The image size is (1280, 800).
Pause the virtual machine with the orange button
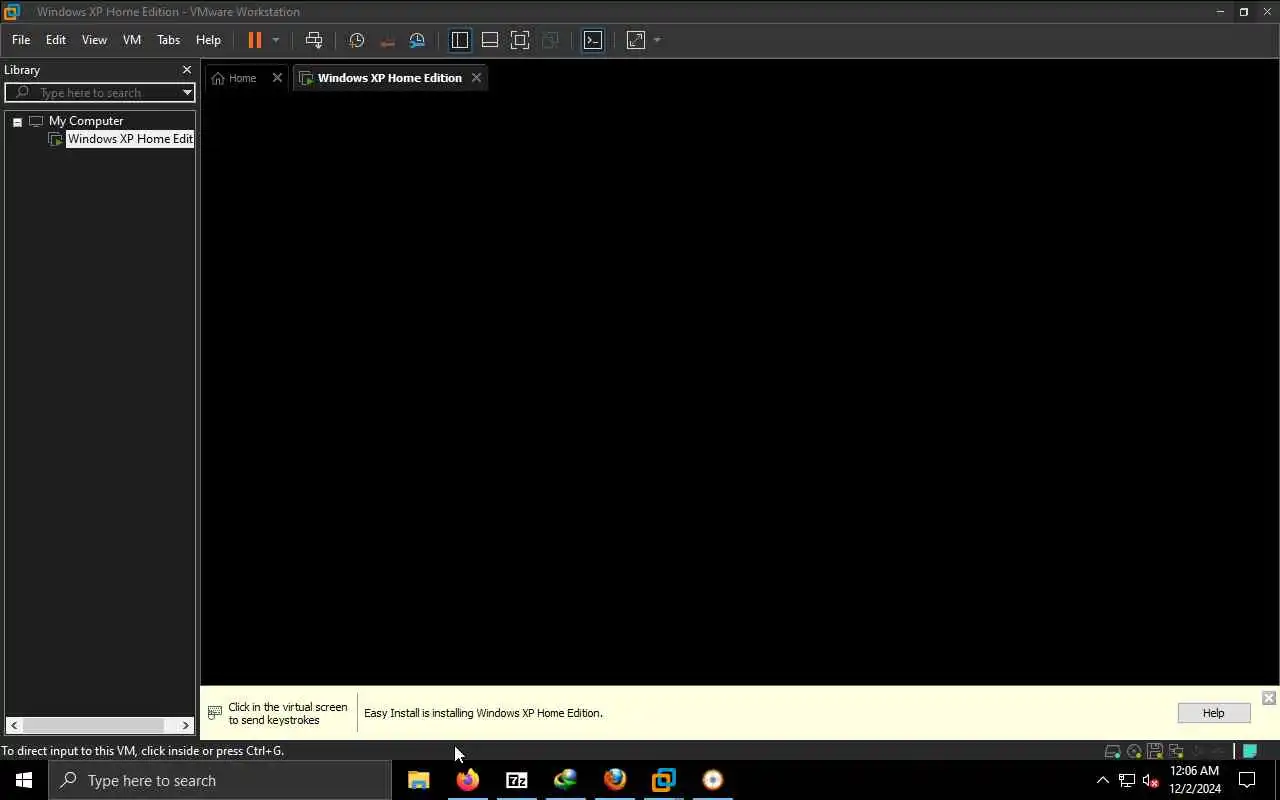[x=254, y=40]
